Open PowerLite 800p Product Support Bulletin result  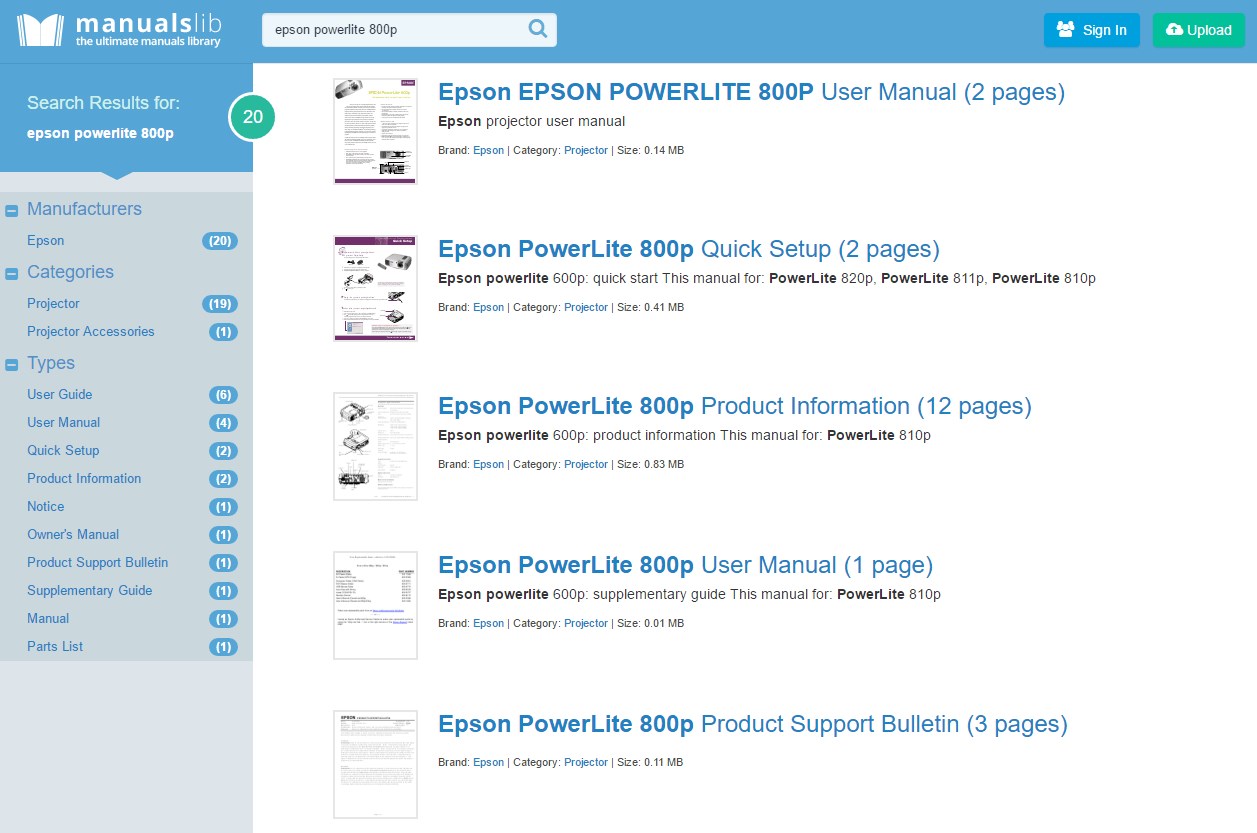pyautogui.click(x=753, y=725)
